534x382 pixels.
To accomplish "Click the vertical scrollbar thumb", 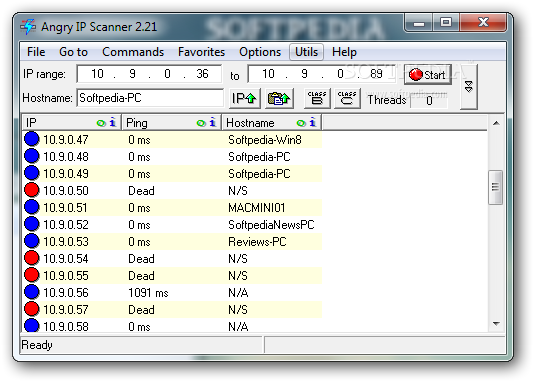I will tap(496, 187).
